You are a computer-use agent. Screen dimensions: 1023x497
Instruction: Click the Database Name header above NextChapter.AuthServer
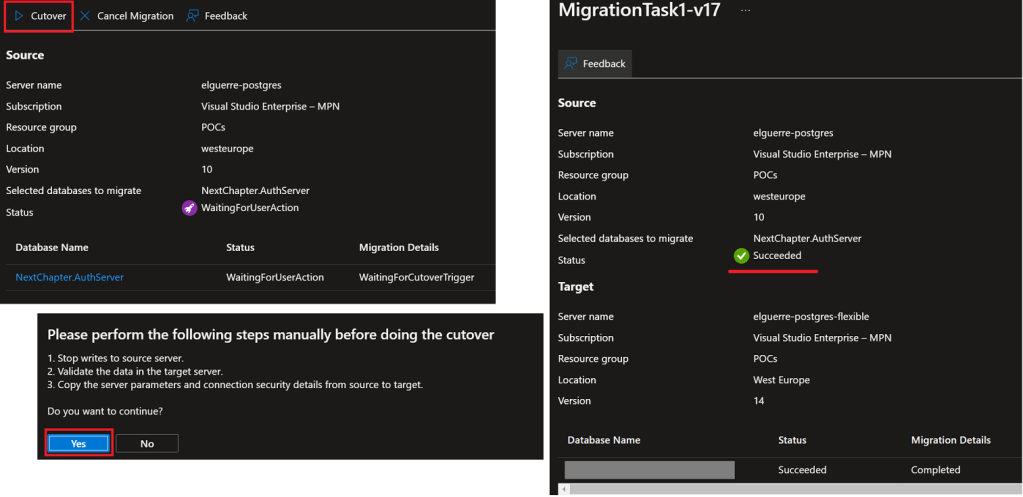(52, 247)
